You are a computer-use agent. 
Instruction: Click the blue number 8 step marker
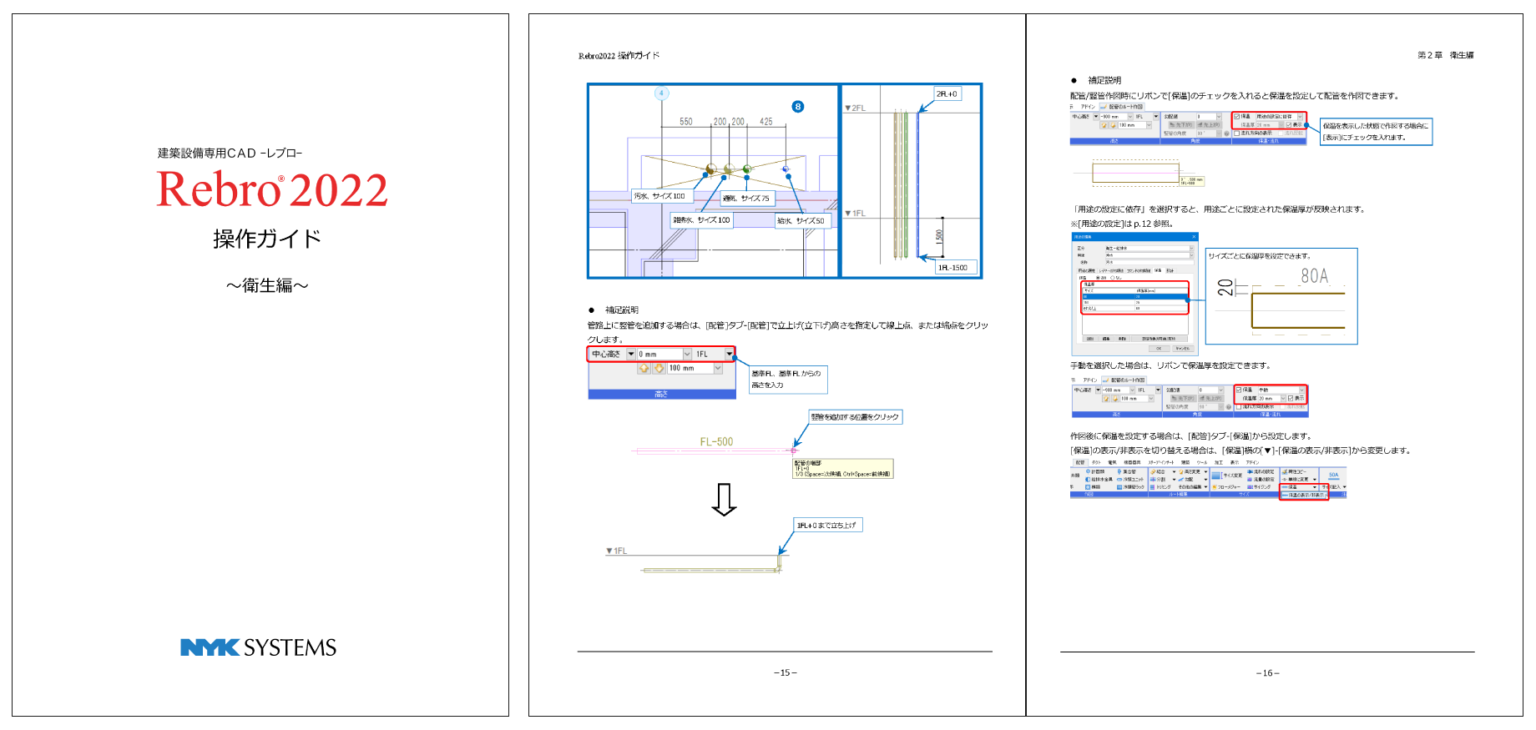[797, 106]
